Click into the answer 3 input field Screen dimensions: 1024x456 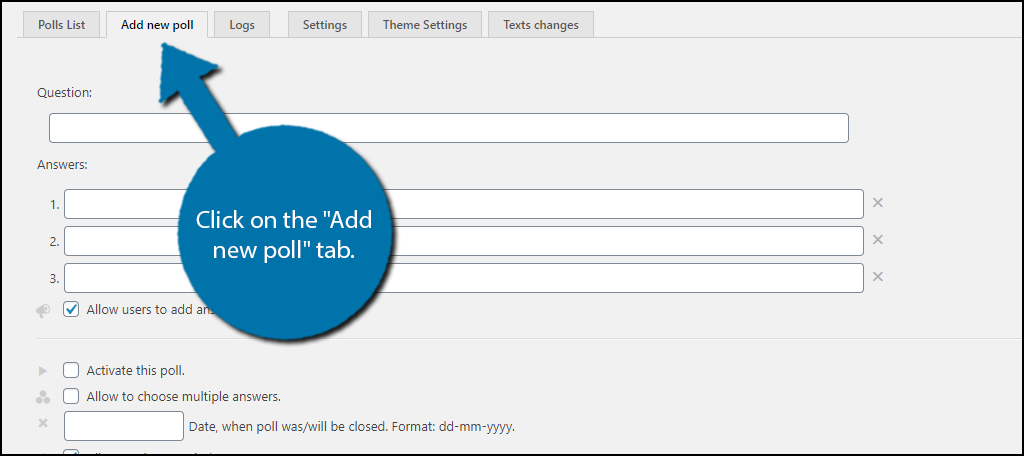pyautogui.click(x=620, y=278)
